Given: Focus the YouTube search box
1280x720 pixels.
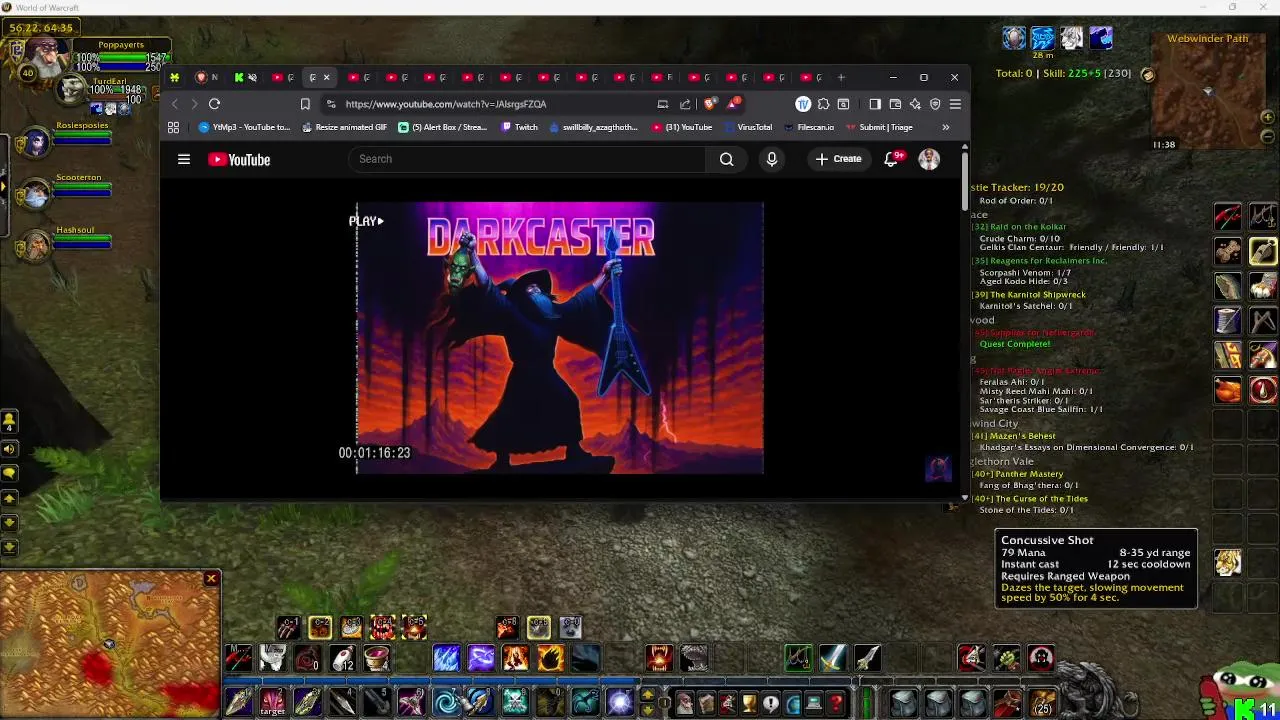Looking at the screenshot, I should click(x=527, y=159).
